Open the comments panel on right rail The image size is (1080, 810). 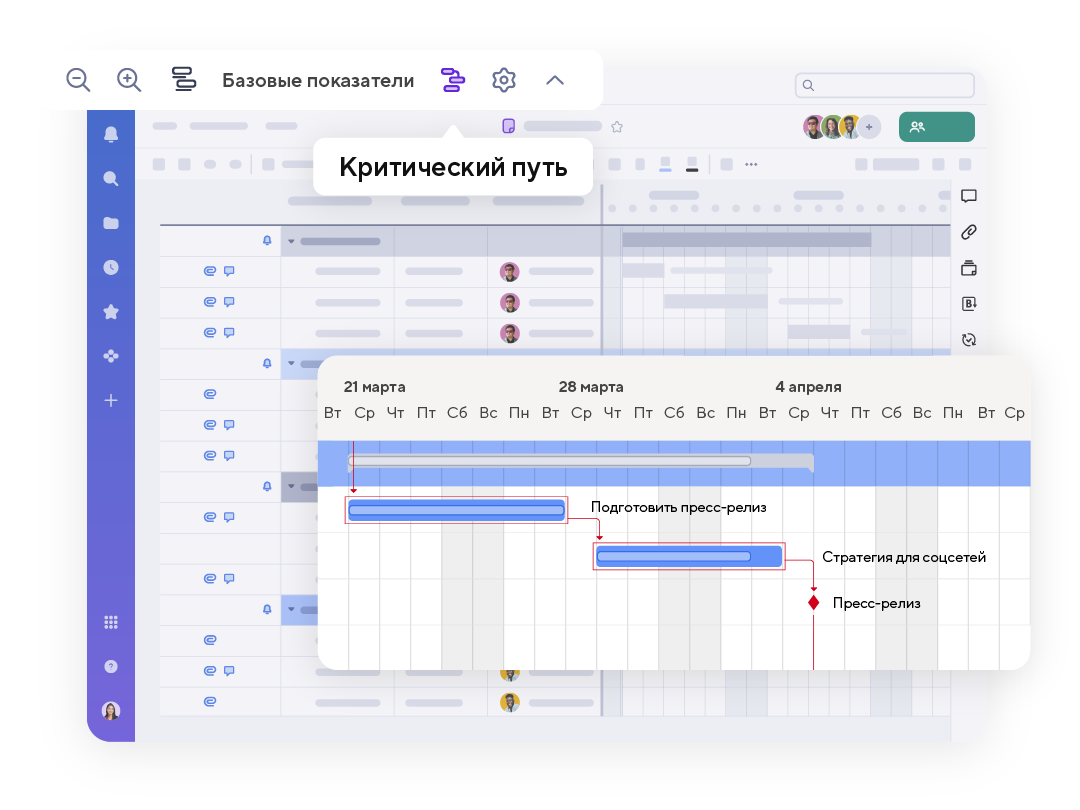click(968, 196)
